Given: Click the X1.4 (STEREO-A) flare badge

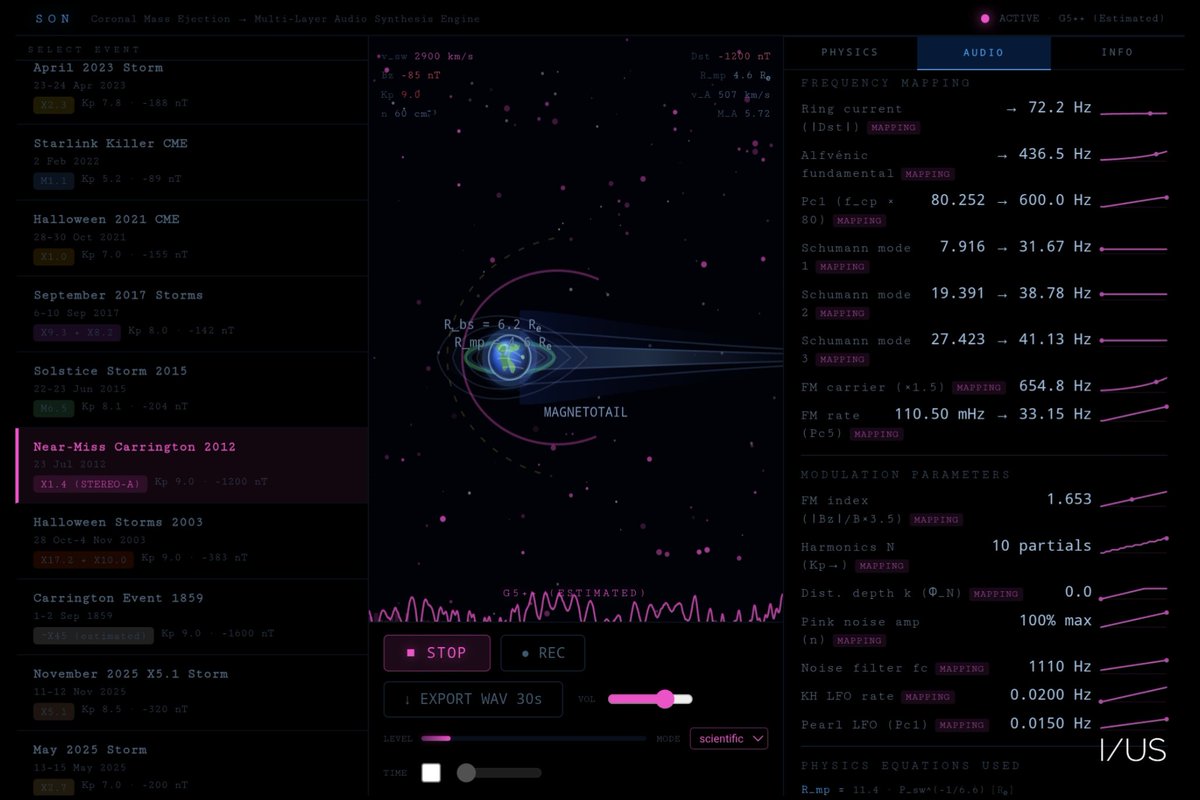Looking at the screenshot, I should [91, 484].
